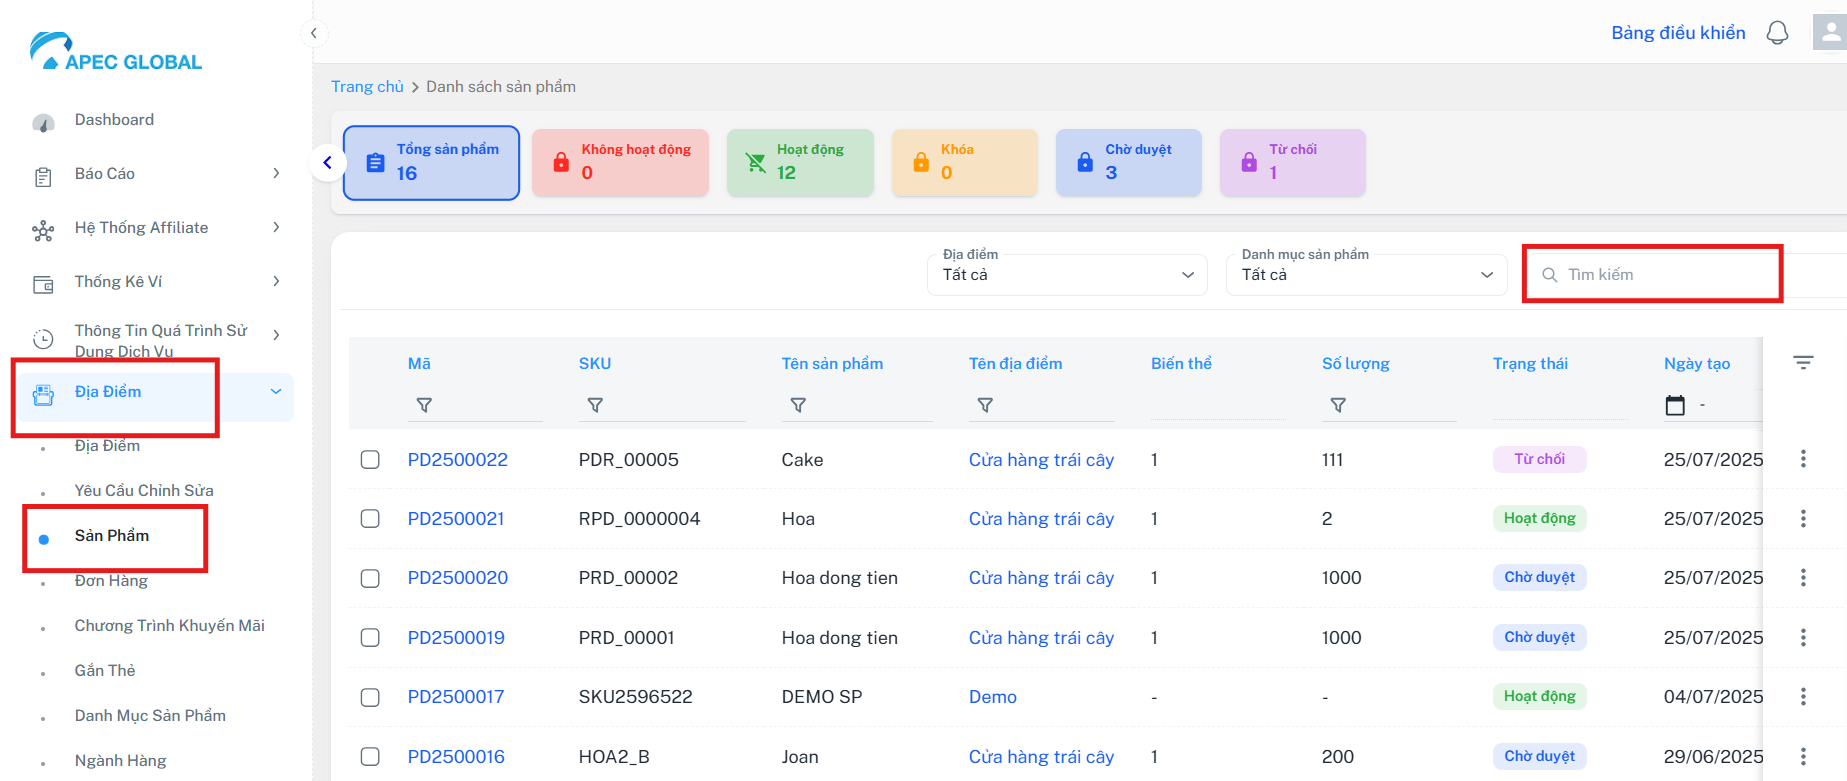Open the Địa điểm dropdown filter
1847x781 pixels.
1067,275
